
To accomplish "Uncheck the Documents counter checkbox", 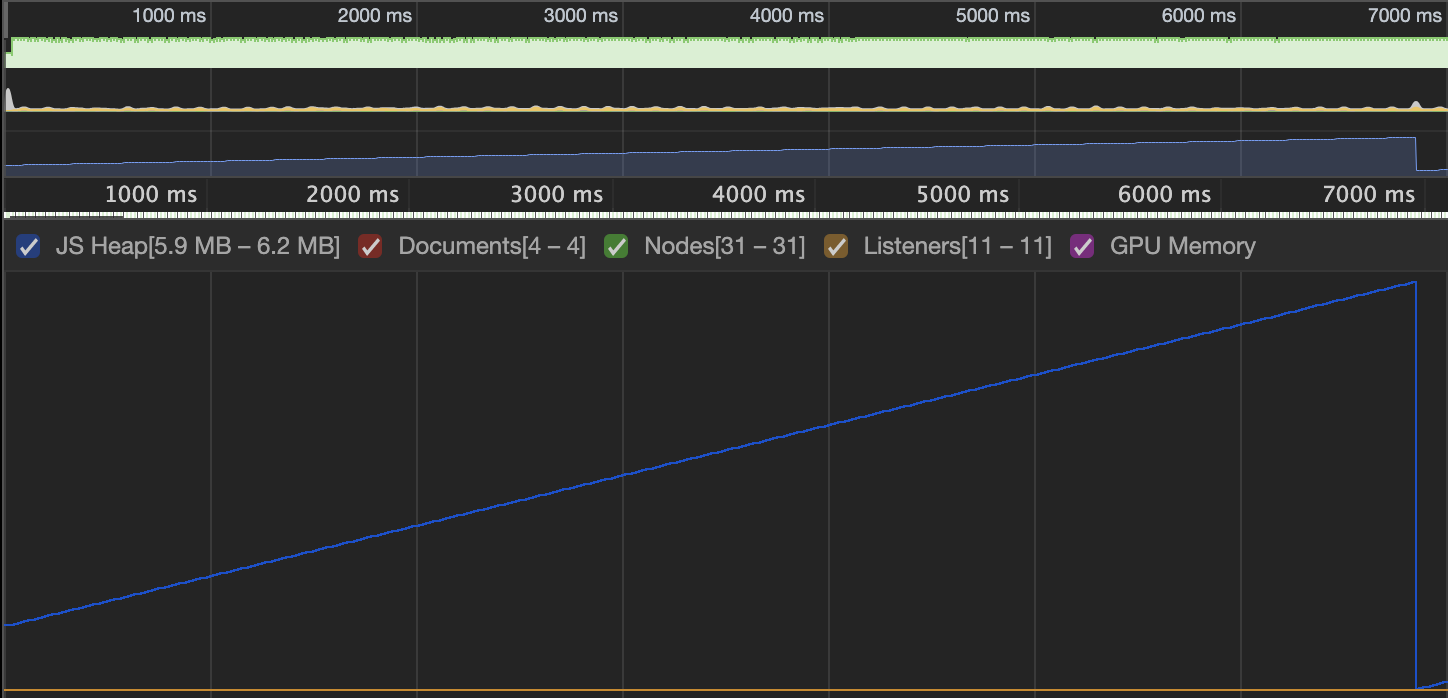I will (371, 246).
